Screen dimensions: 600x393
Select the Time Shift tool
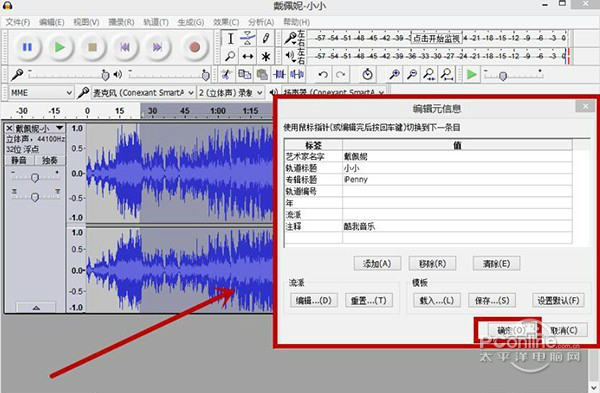(248, 57)
